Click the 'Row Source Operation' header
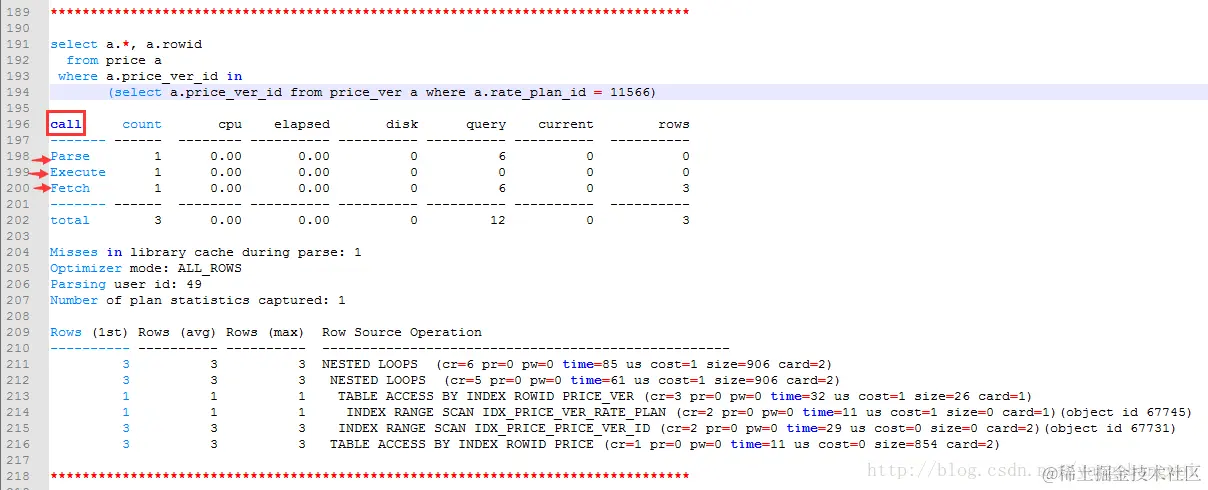This screenshot has height=490, width=1208. (402, 332)
